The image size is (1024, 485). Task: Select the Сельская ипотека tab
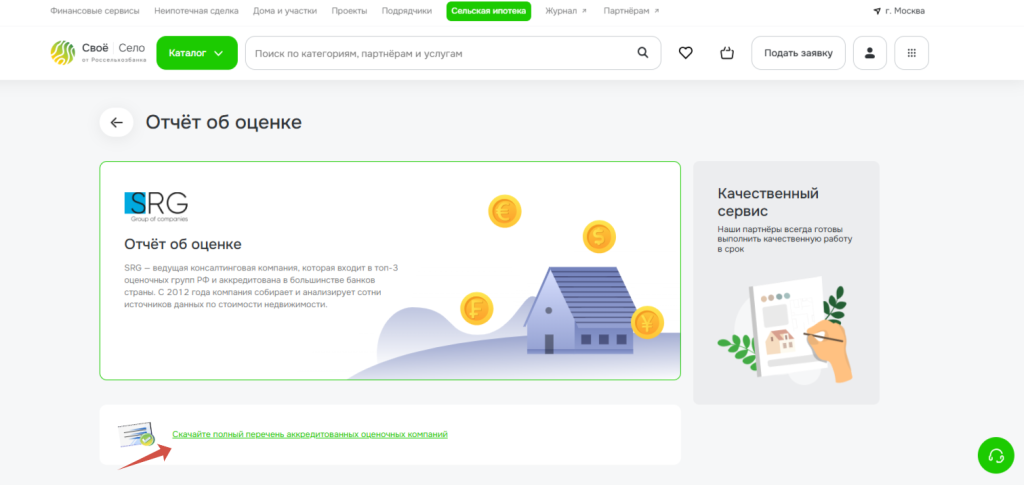point(488,11)
